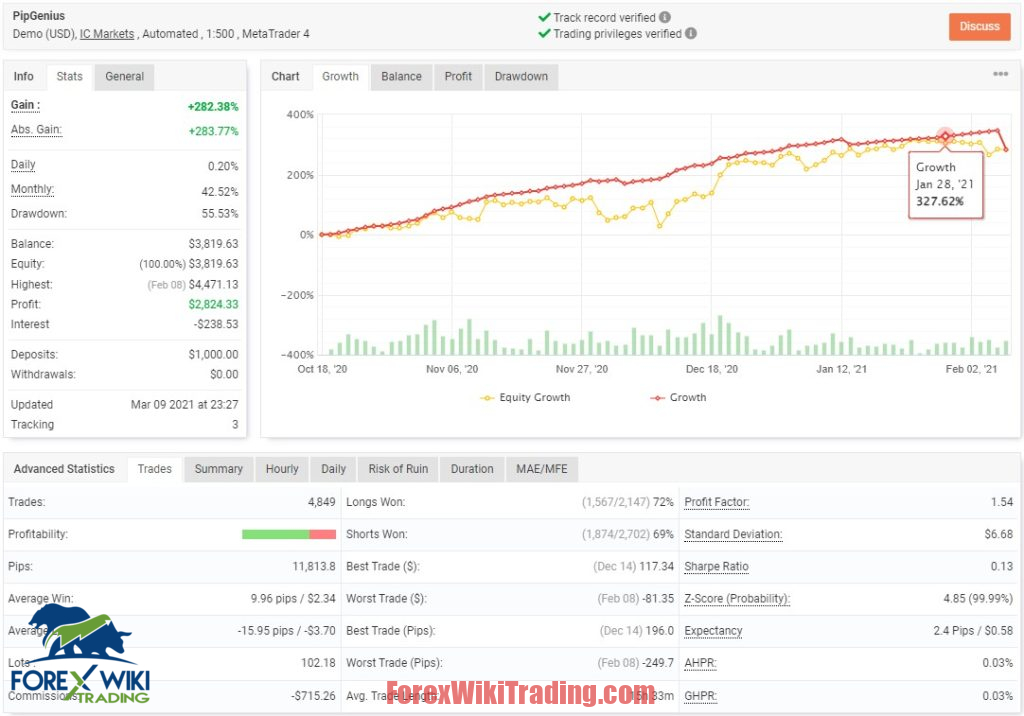View the Risk of Ruin tab

pos(398,469)
